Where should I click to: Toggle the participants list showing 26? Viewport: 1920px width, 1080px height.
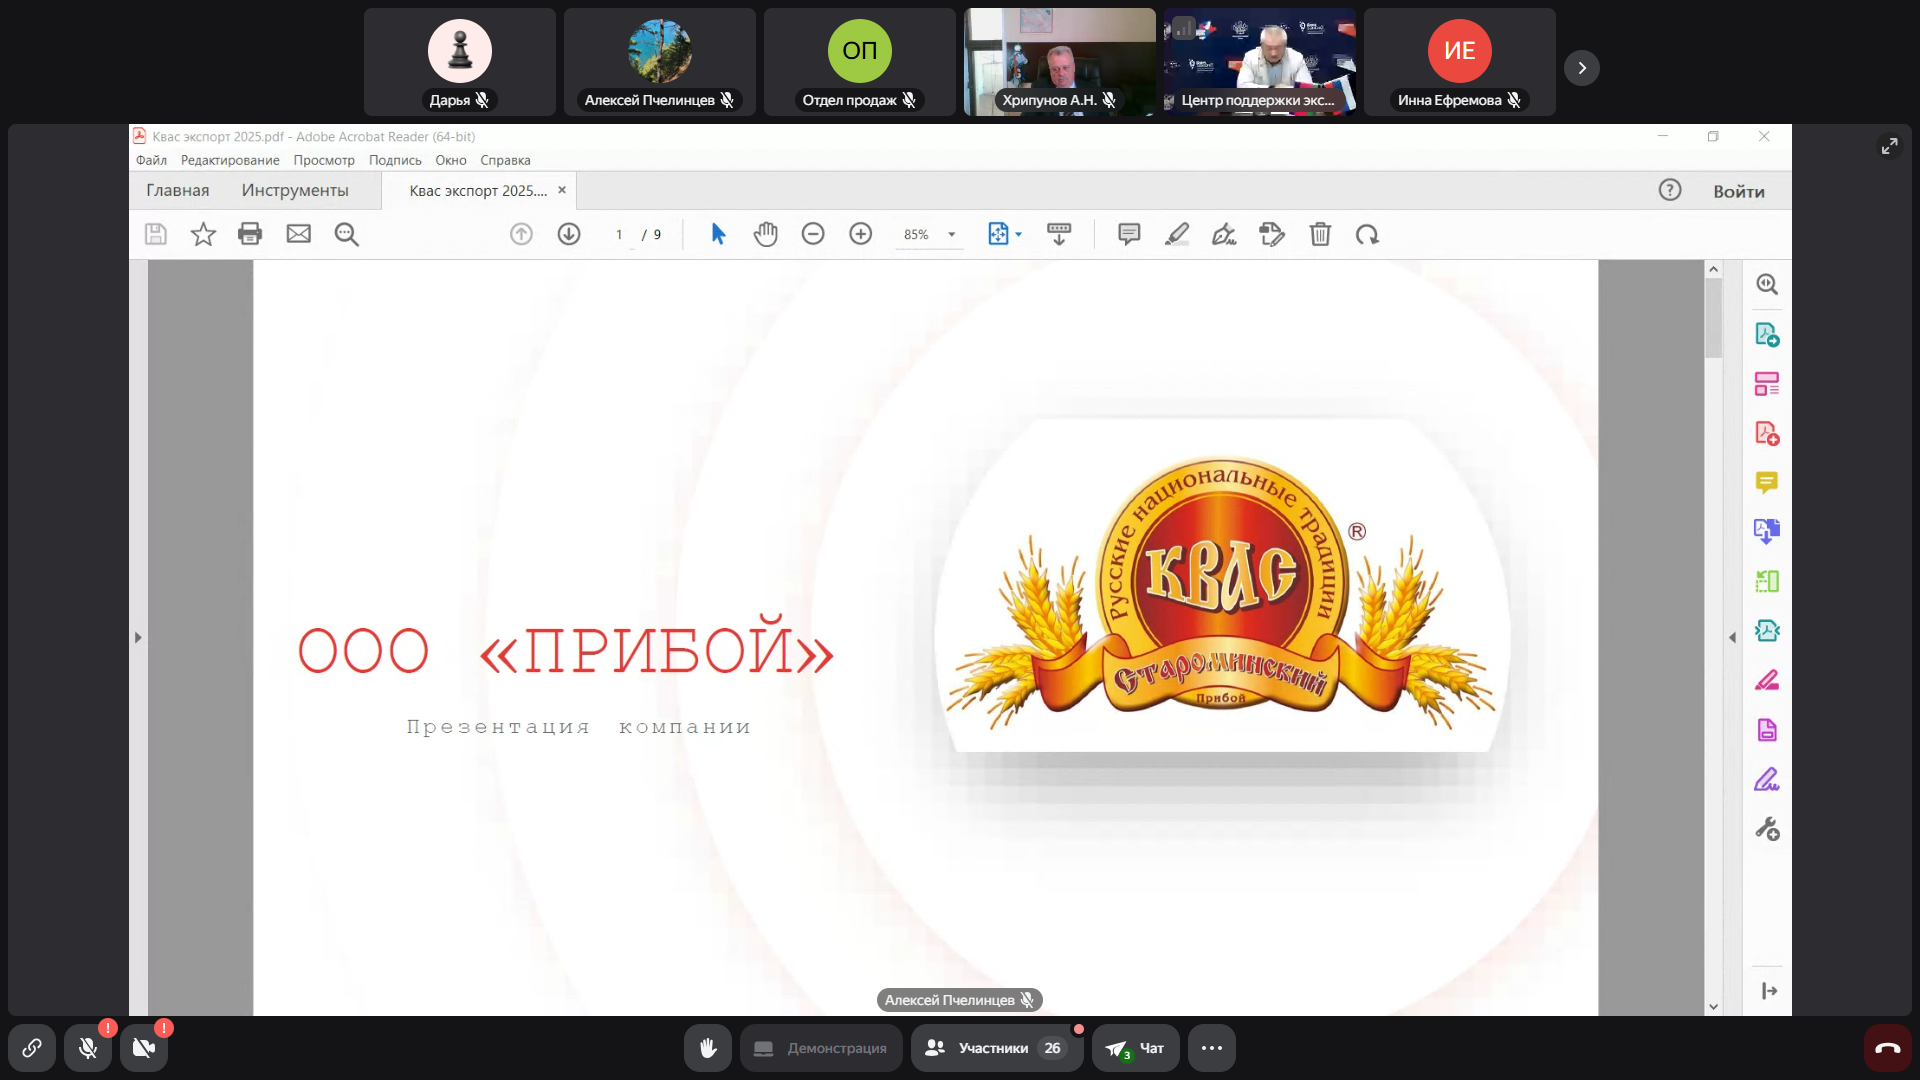(997, 1048)
